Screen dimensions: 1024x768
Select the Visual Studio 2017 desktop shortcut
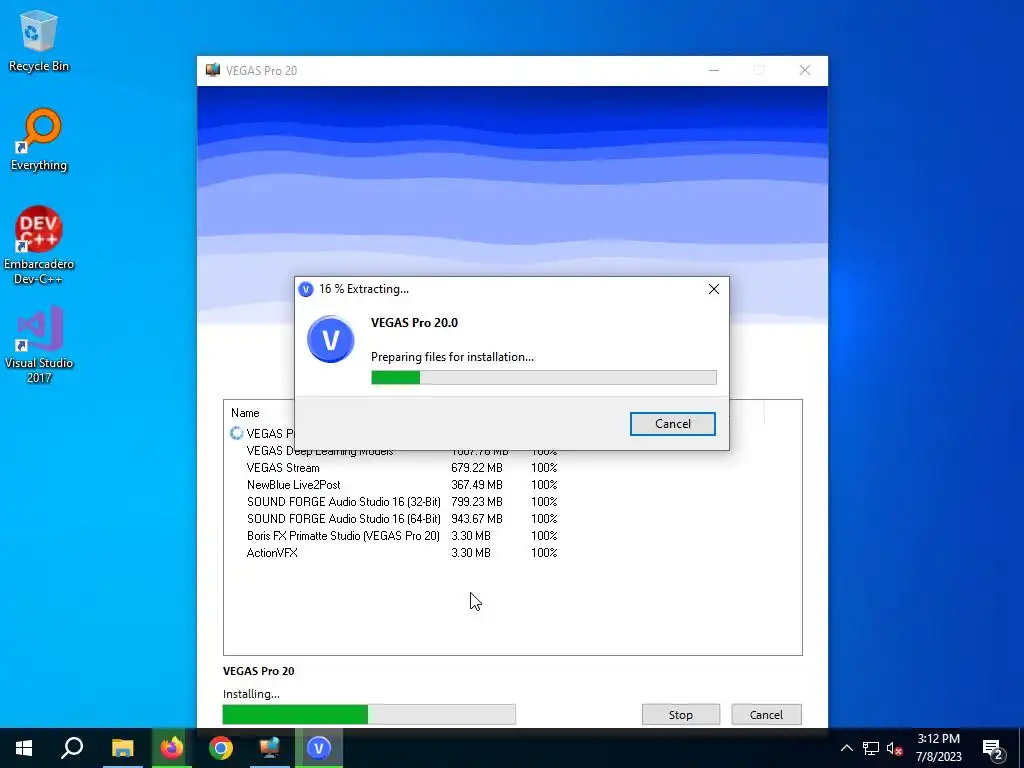coord(39,344)
